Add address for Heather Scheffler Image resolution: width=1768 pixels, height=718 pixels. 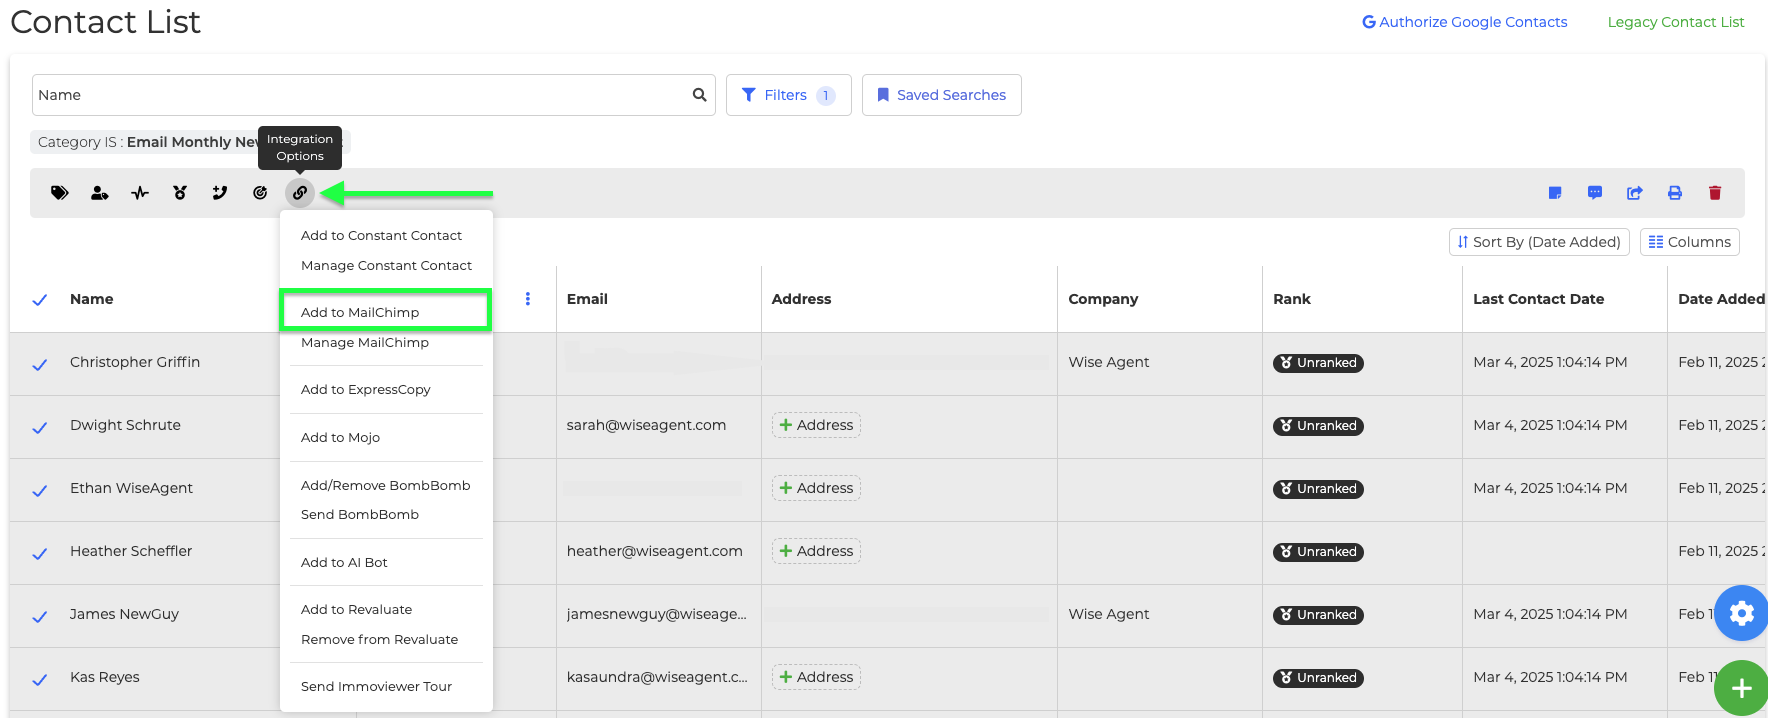[x=816, y=551]
